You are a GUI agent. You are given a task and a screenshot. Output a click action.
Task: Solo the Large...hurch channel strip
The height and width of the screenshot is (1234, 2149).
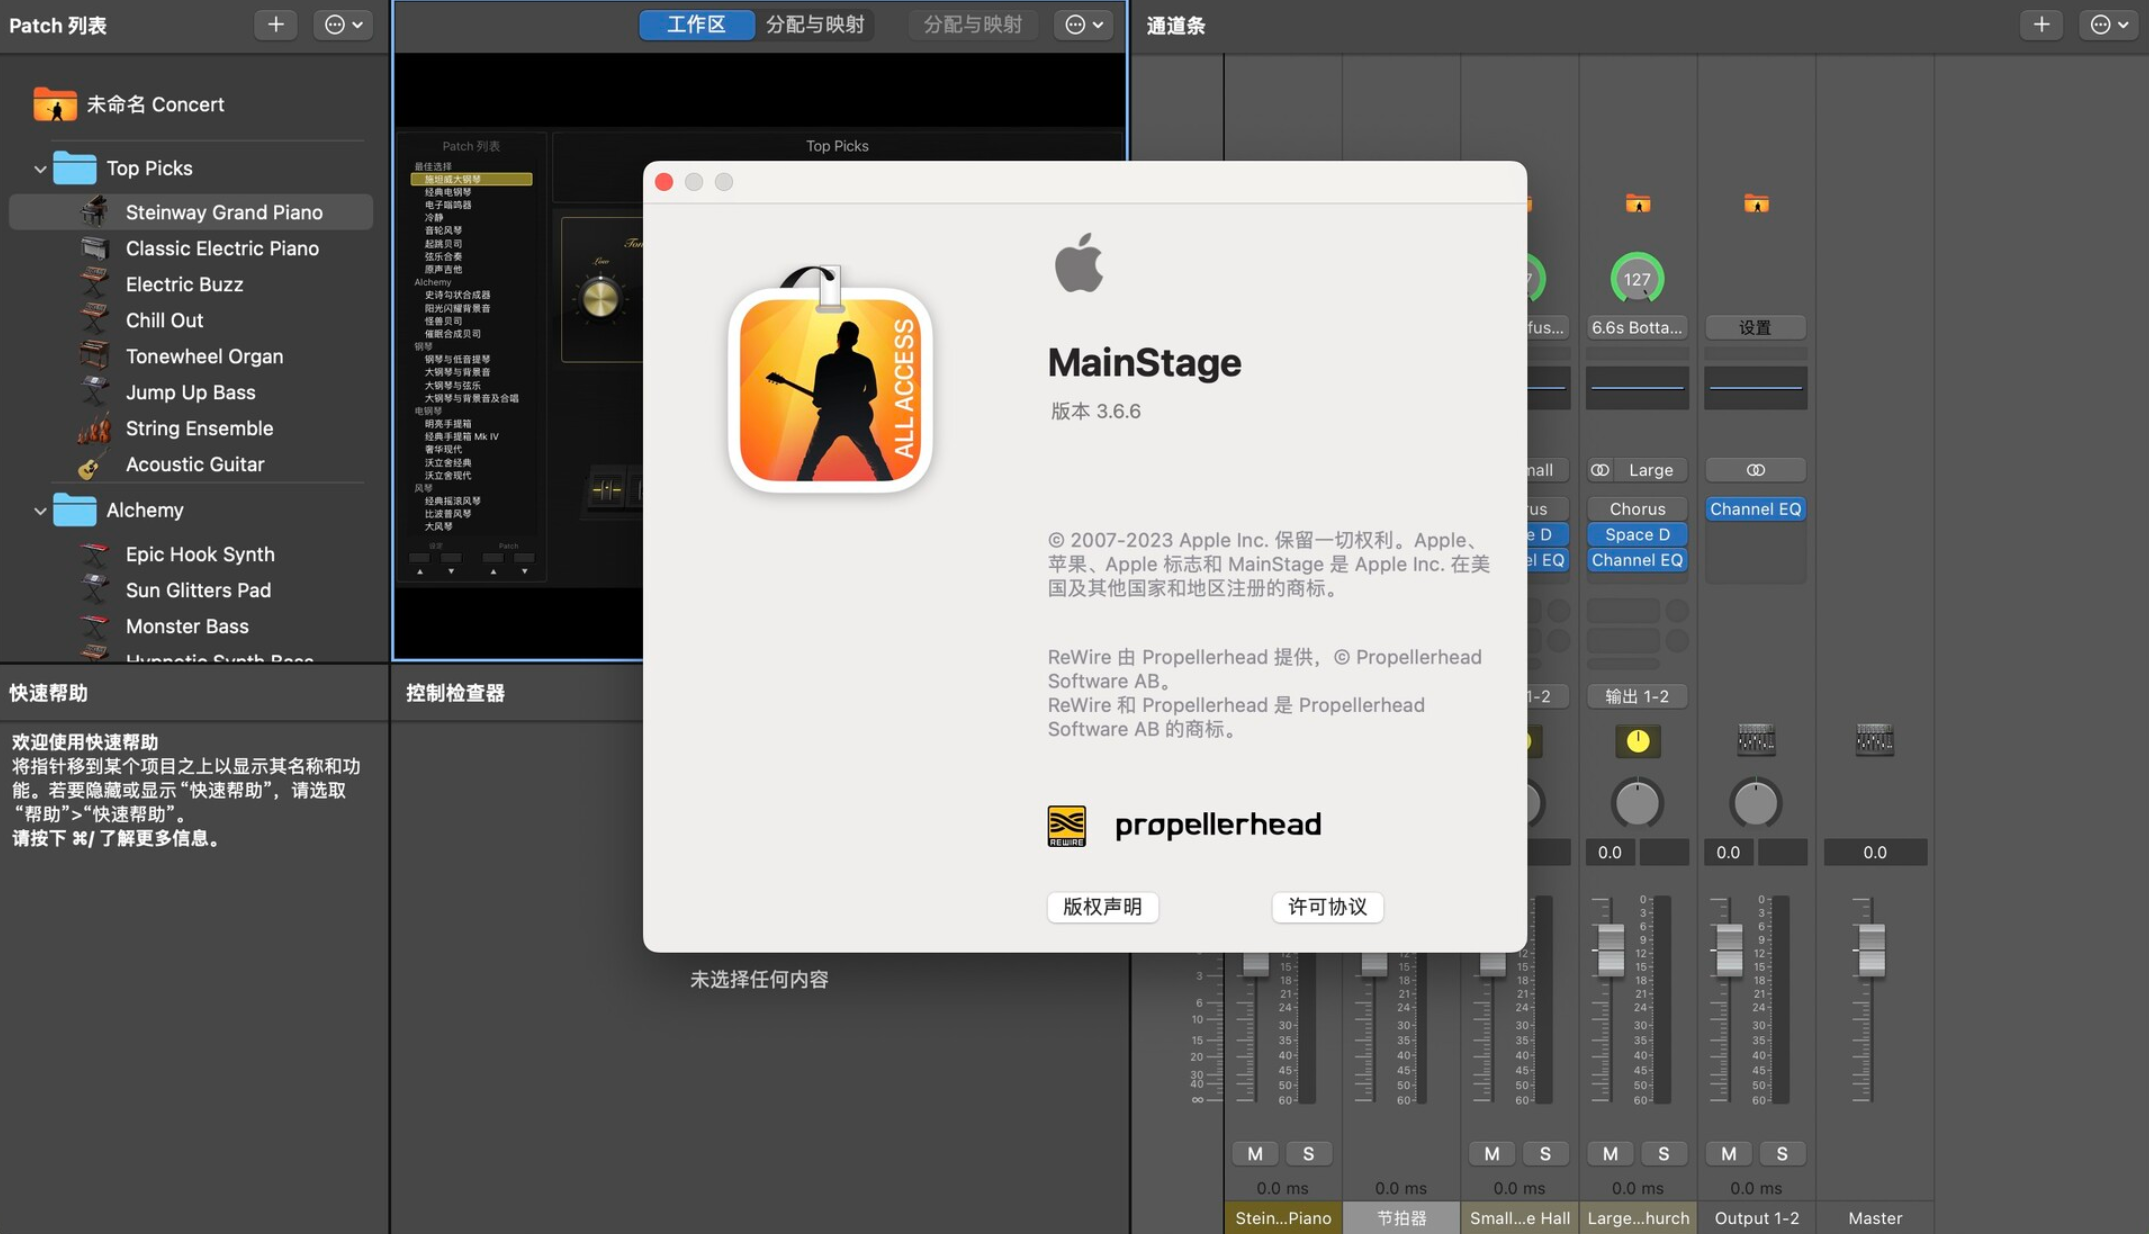[x=1663, y=1153]
